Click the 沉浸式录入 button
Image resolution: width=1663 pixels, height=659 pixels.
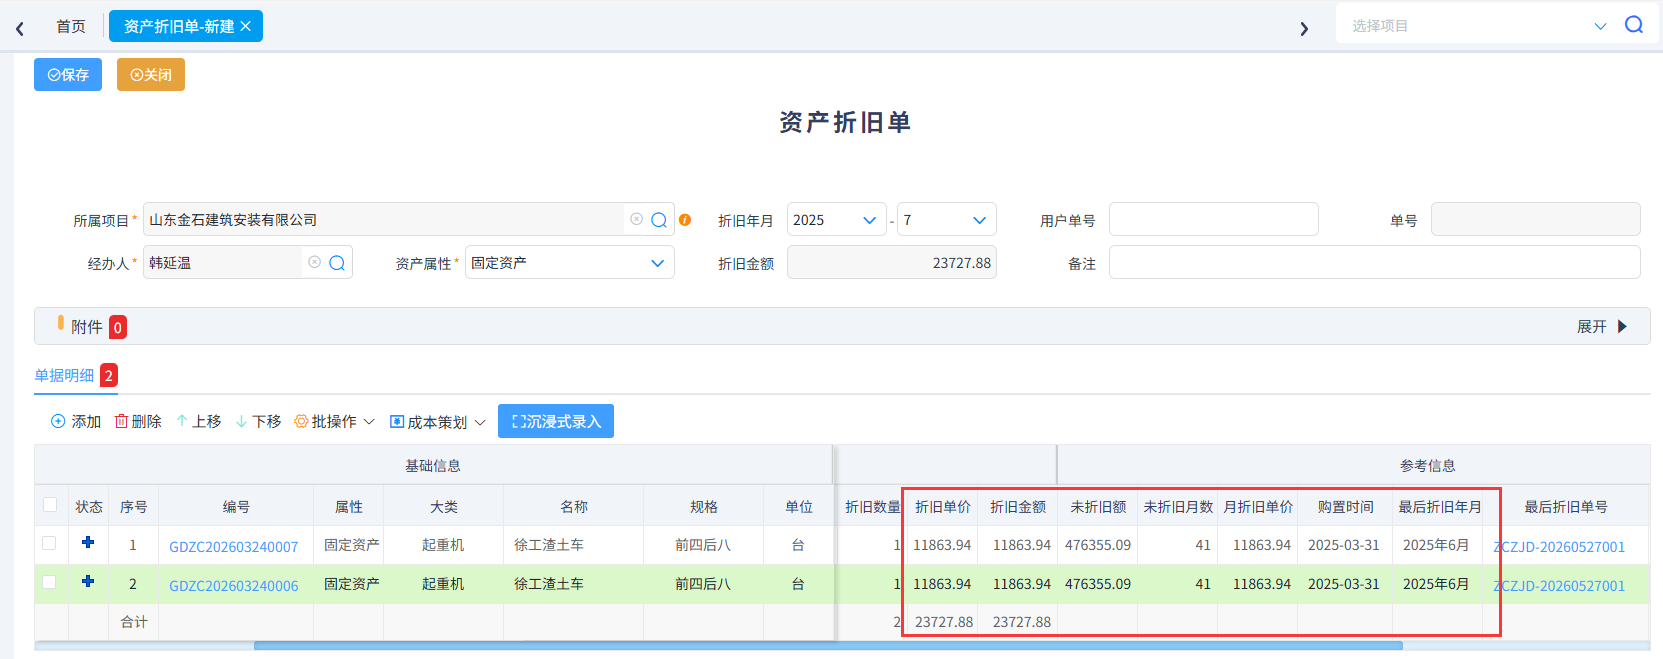[x=556, y=421]
